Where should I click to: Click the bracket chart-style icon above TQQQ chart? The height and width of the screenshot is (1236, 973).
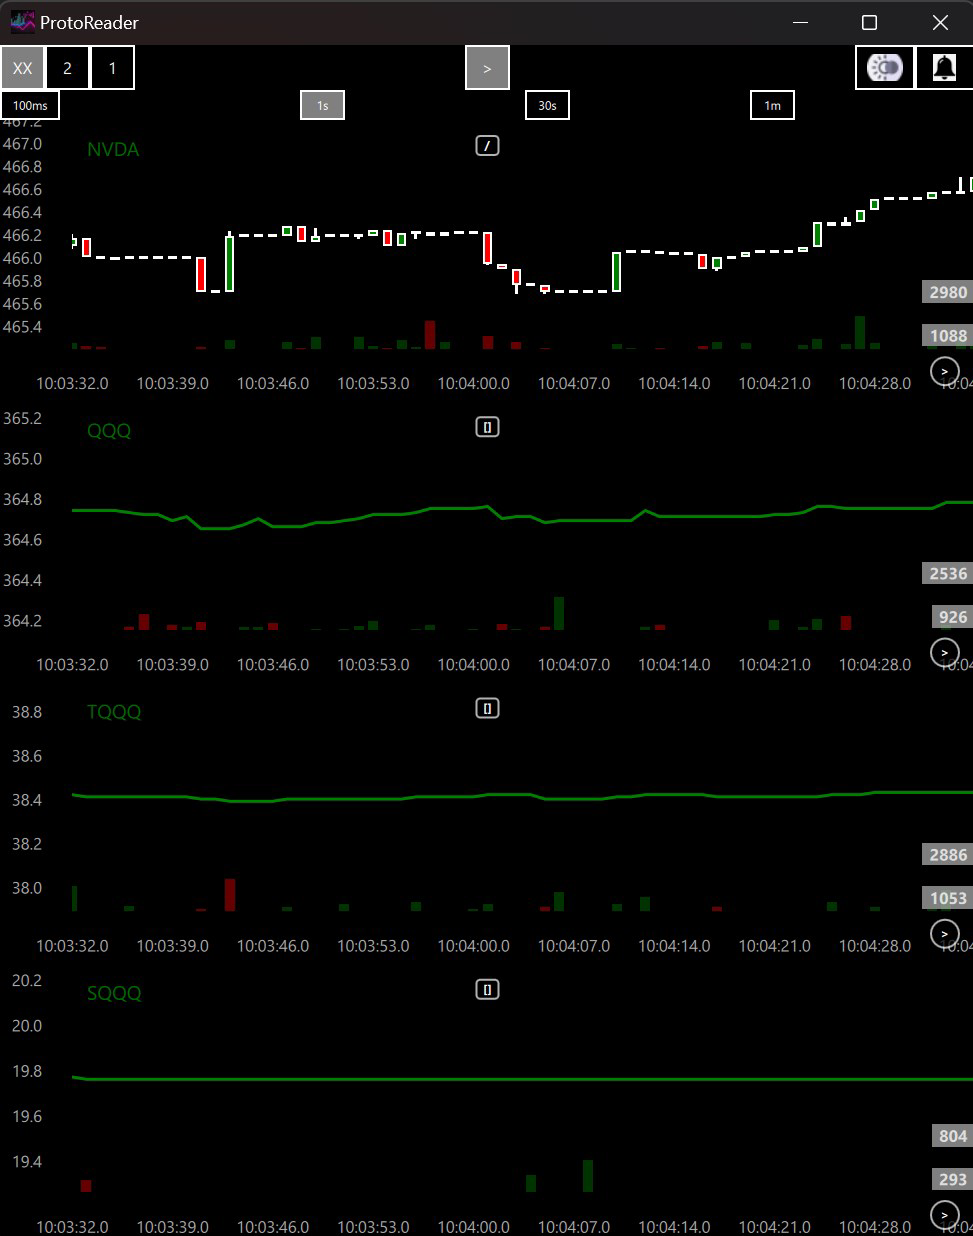(487, 708)
